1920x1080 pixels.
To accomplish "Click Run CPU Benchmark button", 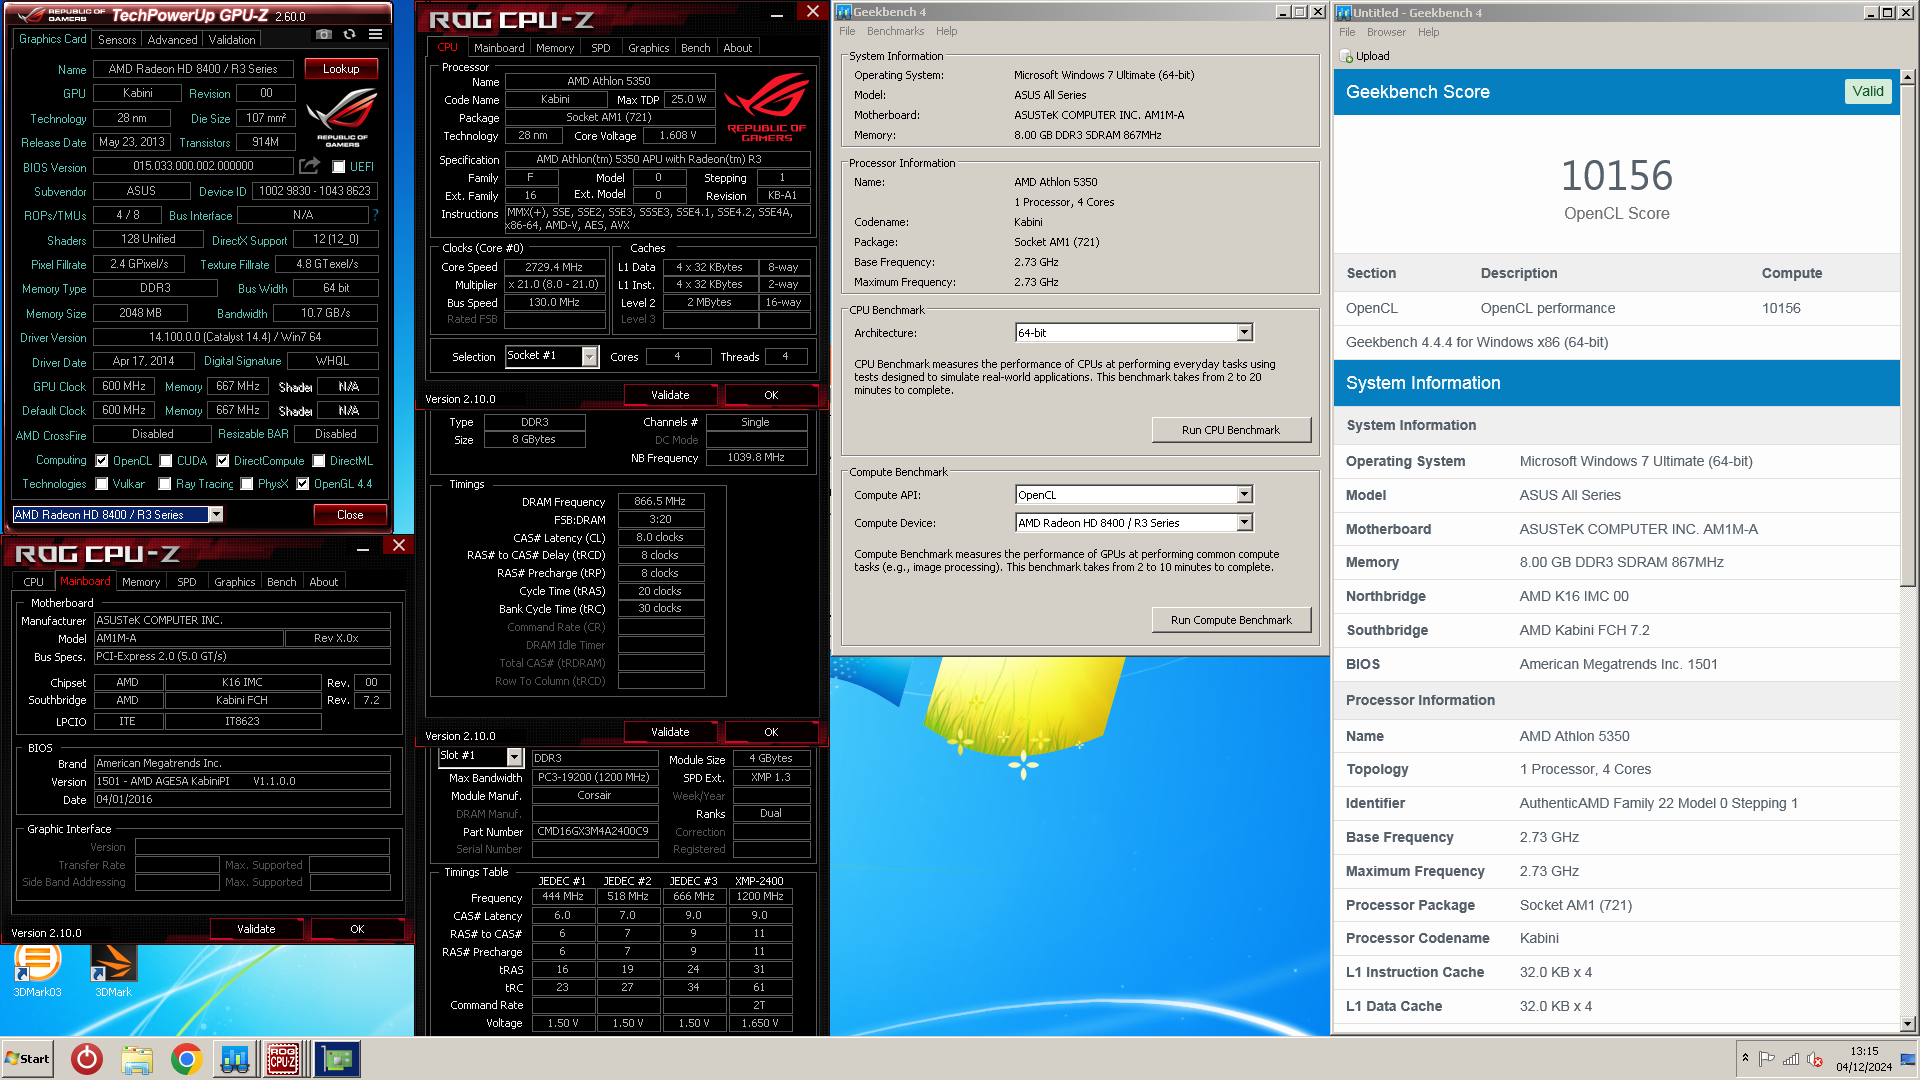I will pyautogui.click(x=1231, y=430).
